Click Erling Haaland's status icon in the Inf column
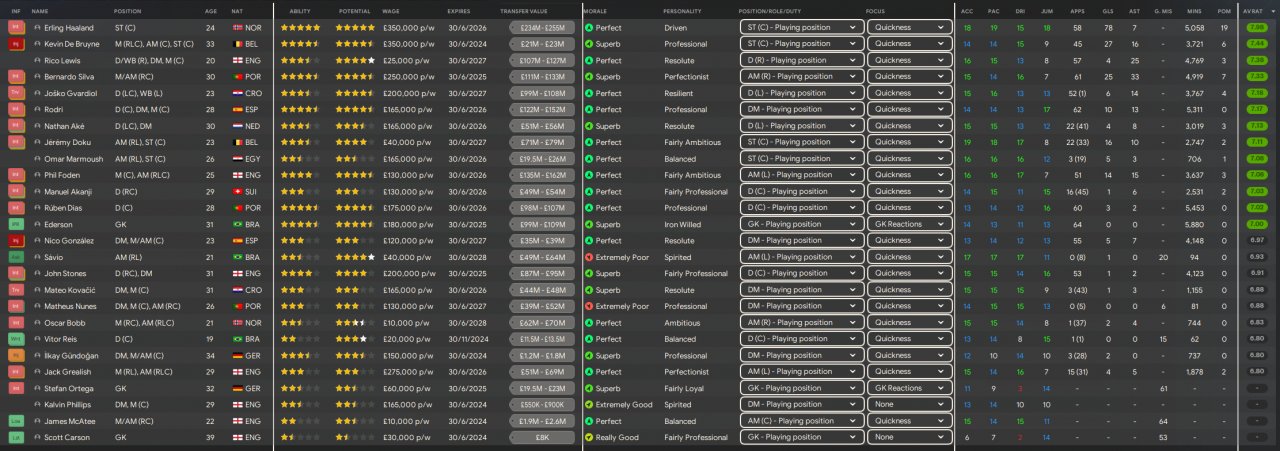Image resolution: width=1280 pixels, height=451 pixels. tap(16, 28)
